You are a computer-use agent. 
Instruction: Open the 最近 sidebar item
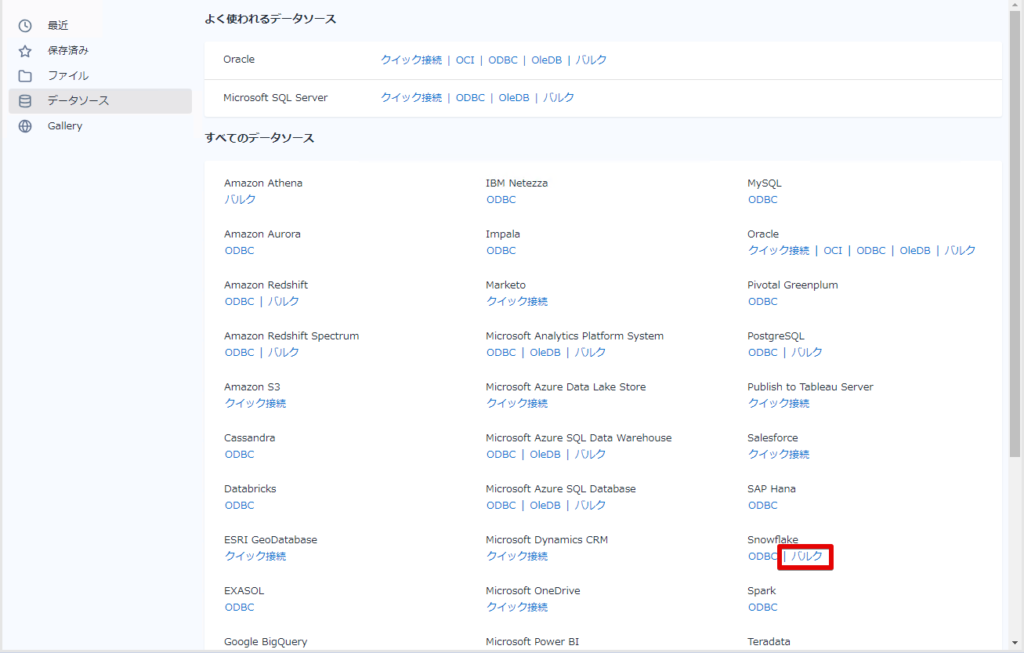(58, 25)
